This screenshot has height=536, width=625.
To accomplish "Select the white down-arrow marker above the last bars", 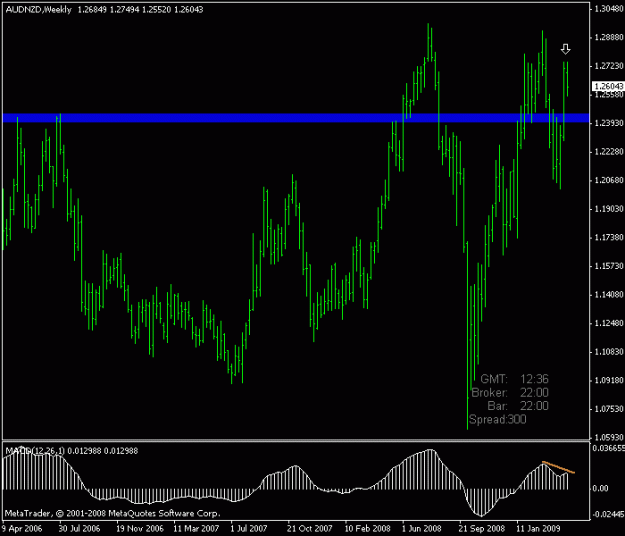I will click(x=565, y=49).
